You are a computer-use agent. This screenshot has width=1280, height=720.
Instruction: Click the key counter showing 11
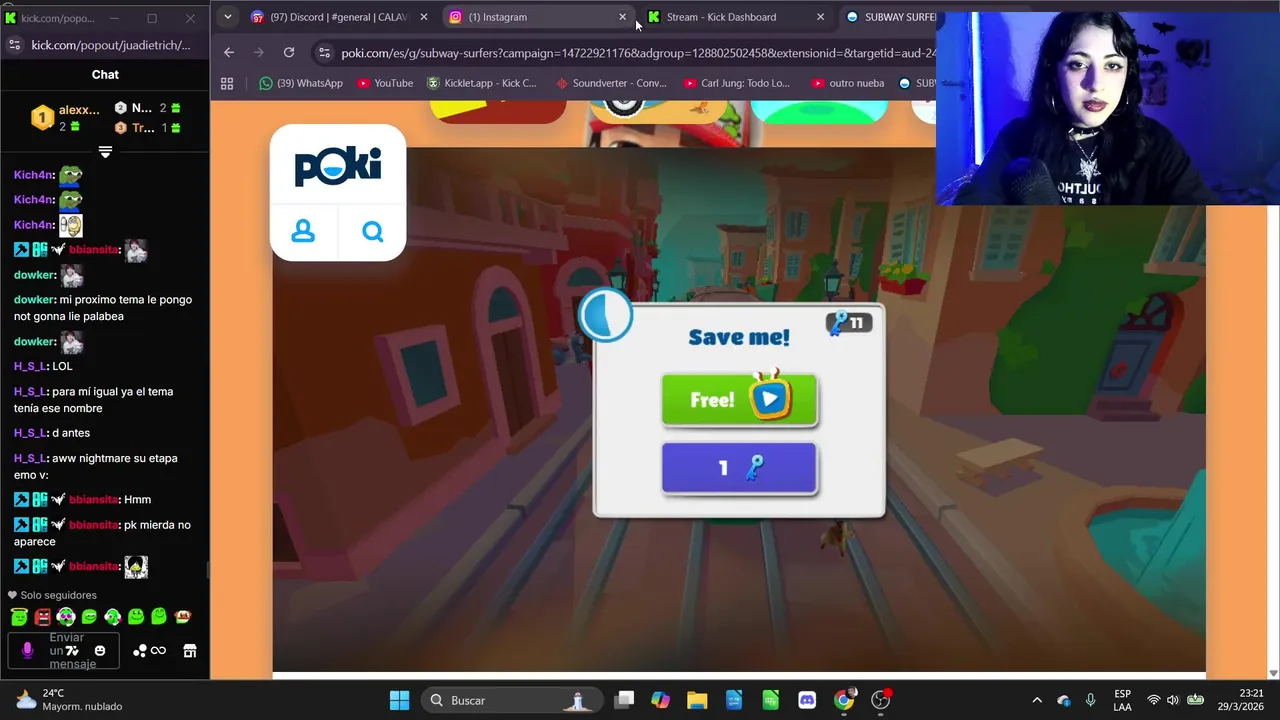click(x=849, y=322)
